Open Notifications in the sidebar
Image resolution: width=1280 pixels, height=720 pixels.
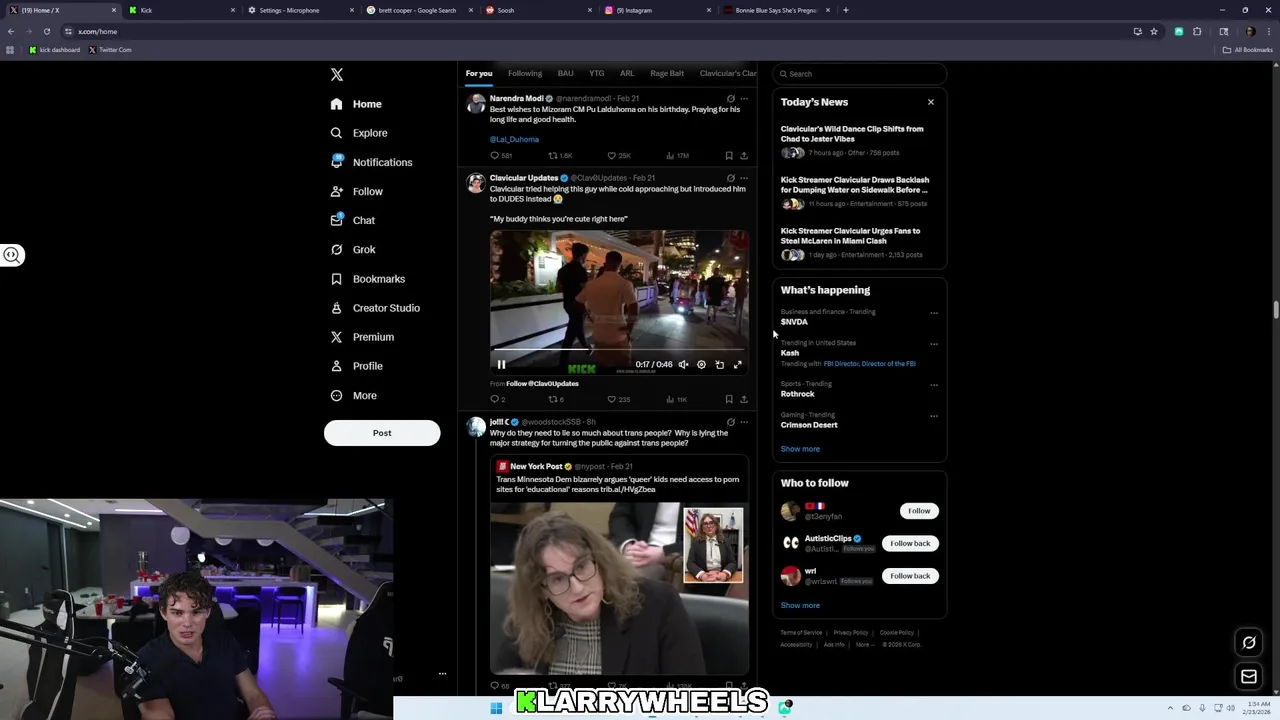(371, 162)
